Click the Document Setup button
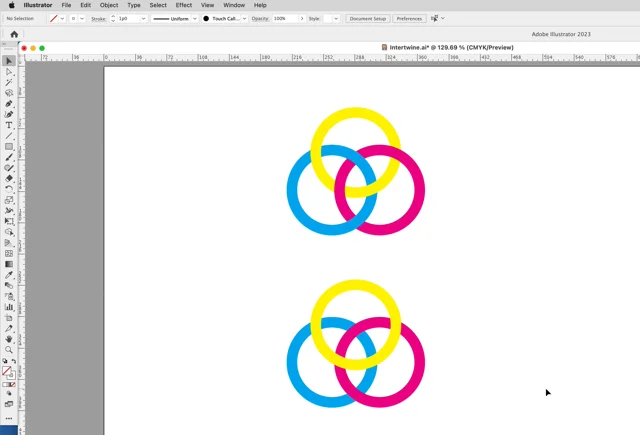The height and width of the screenshot is (435, 640). click(368, 19)
